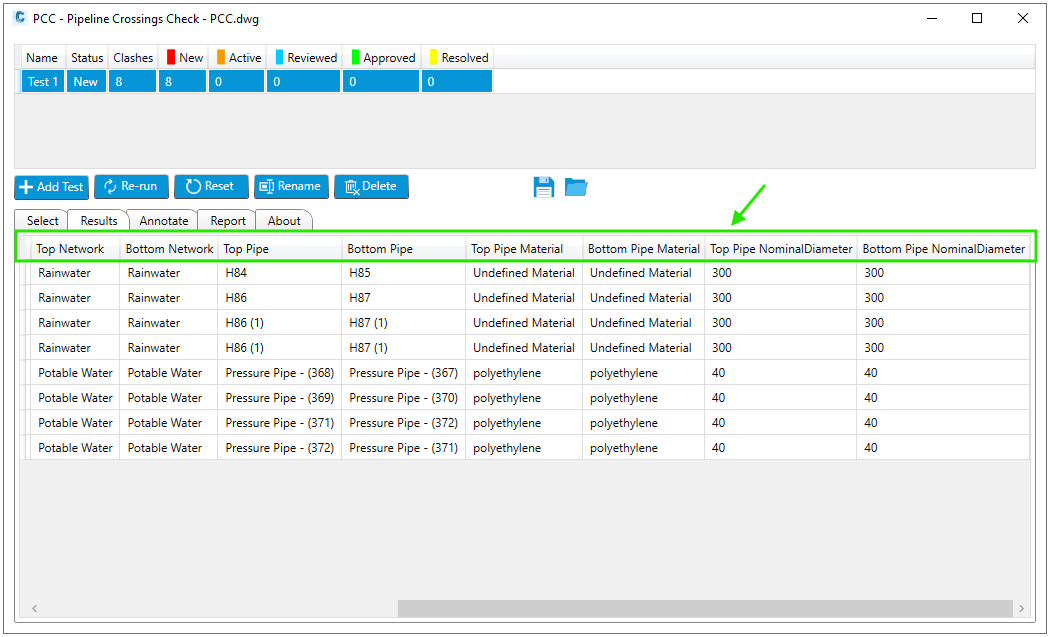Switch to the Select tab

pos(42,221)
